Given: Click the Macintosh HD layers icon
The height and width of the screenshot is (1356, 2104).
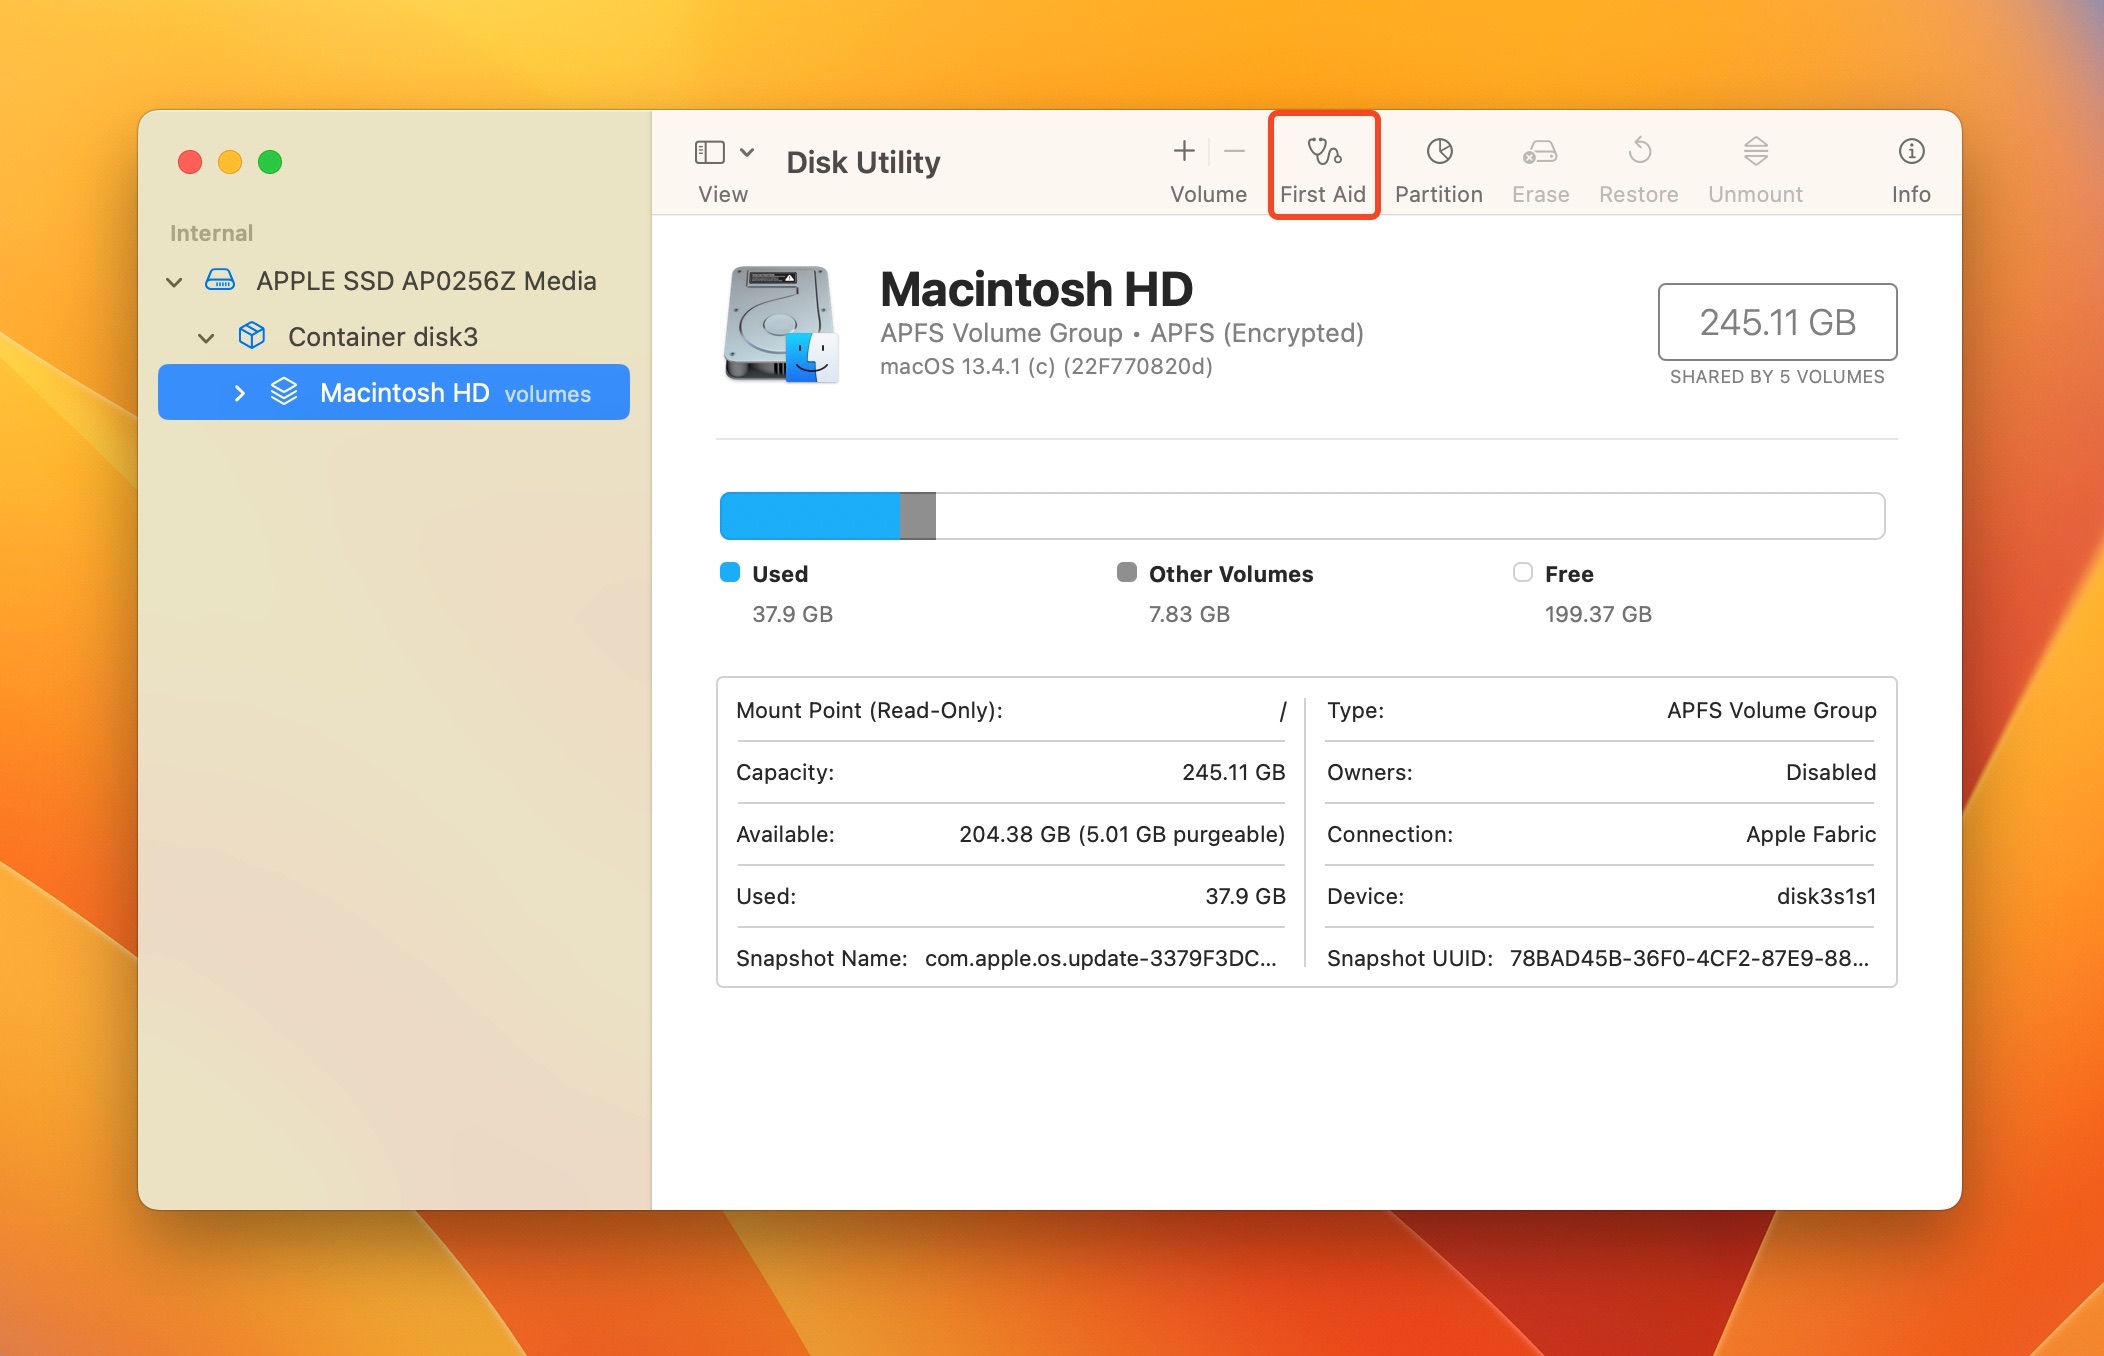Looking at the screenshot, I should [284, 391].
